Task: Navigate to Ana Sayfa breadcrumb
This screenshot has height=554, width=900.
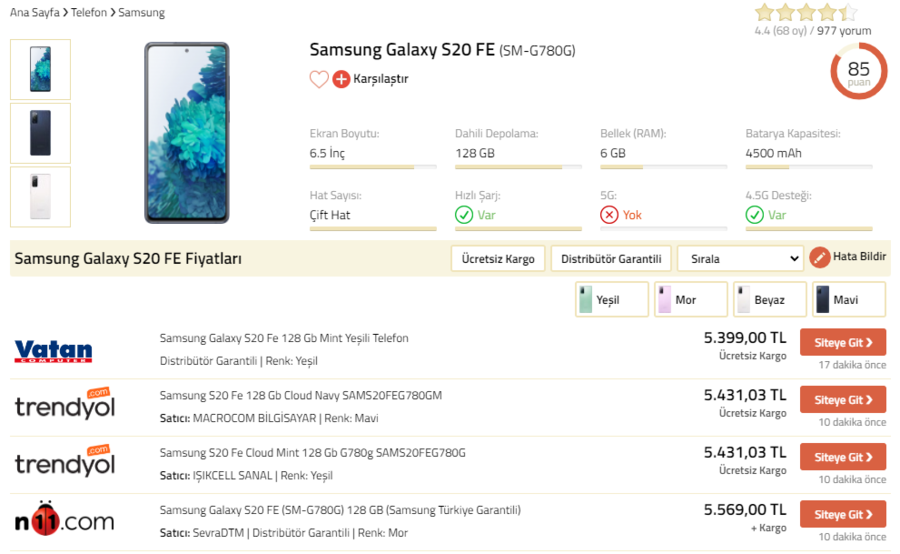Action: pos(33,13)
